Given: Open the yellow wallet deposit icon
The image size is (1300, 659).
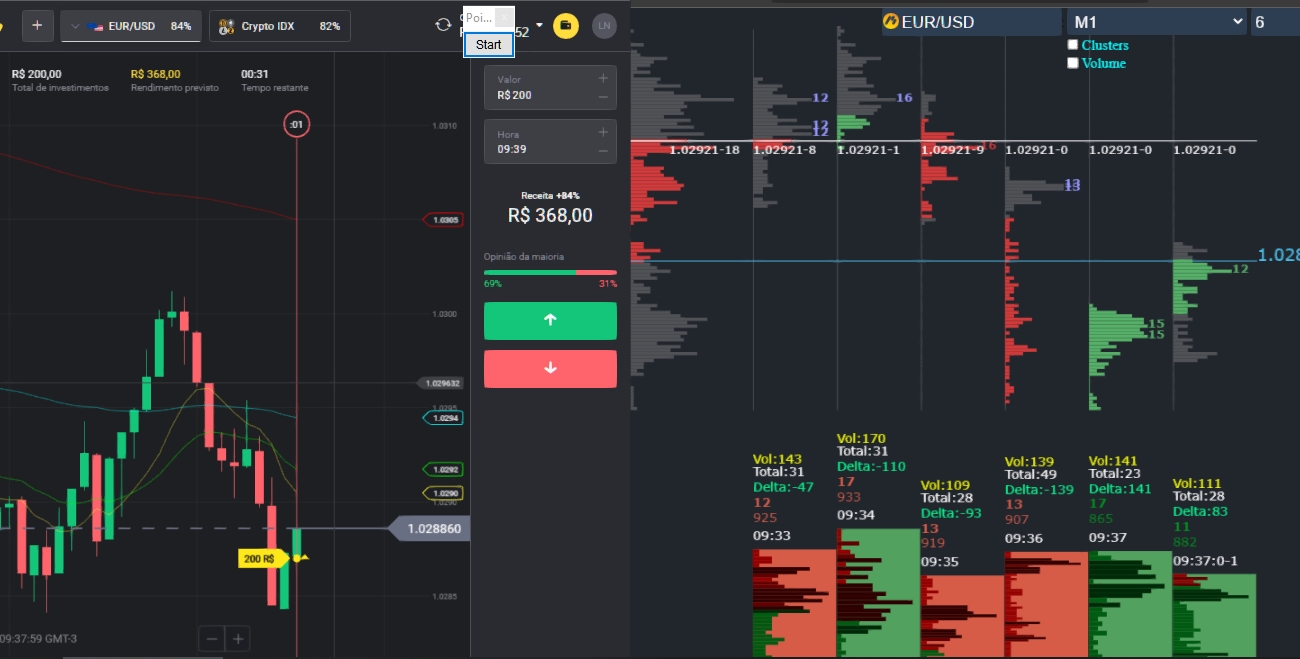Looking at the screenshot, I should click(x=566, y=26).
